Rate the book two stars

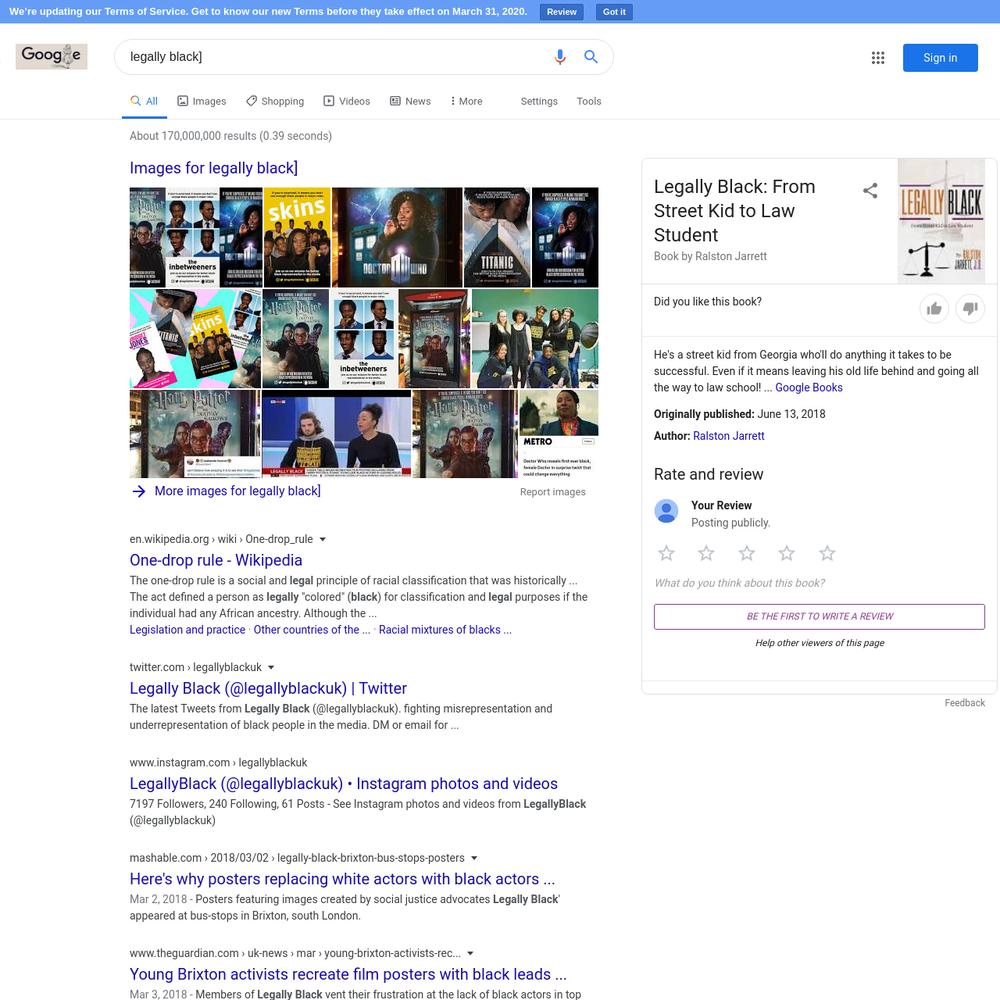click(706, 553)
